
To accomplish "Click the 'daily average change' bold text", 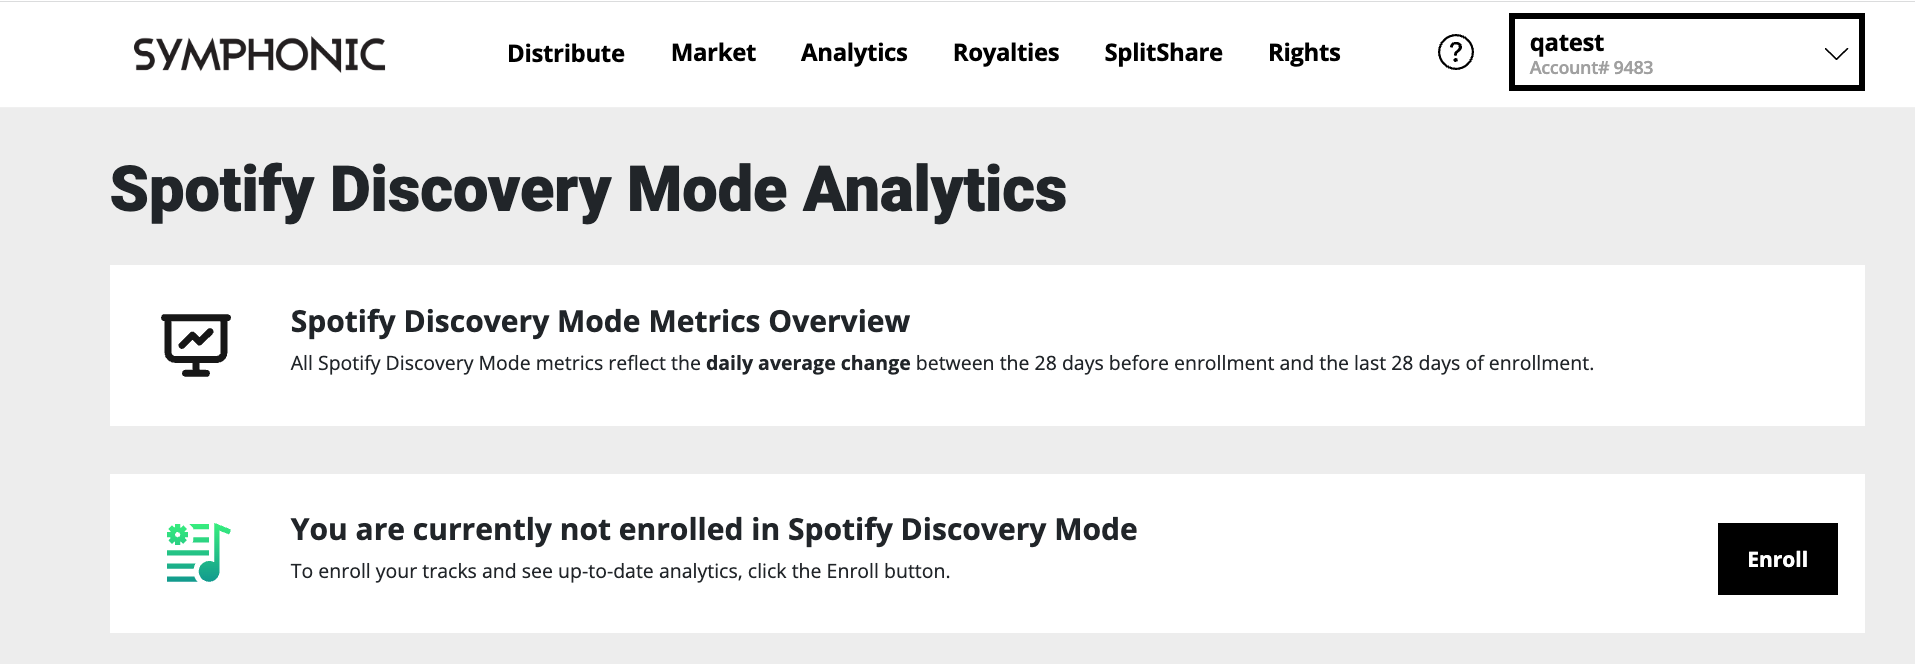I will click(808, 363).
